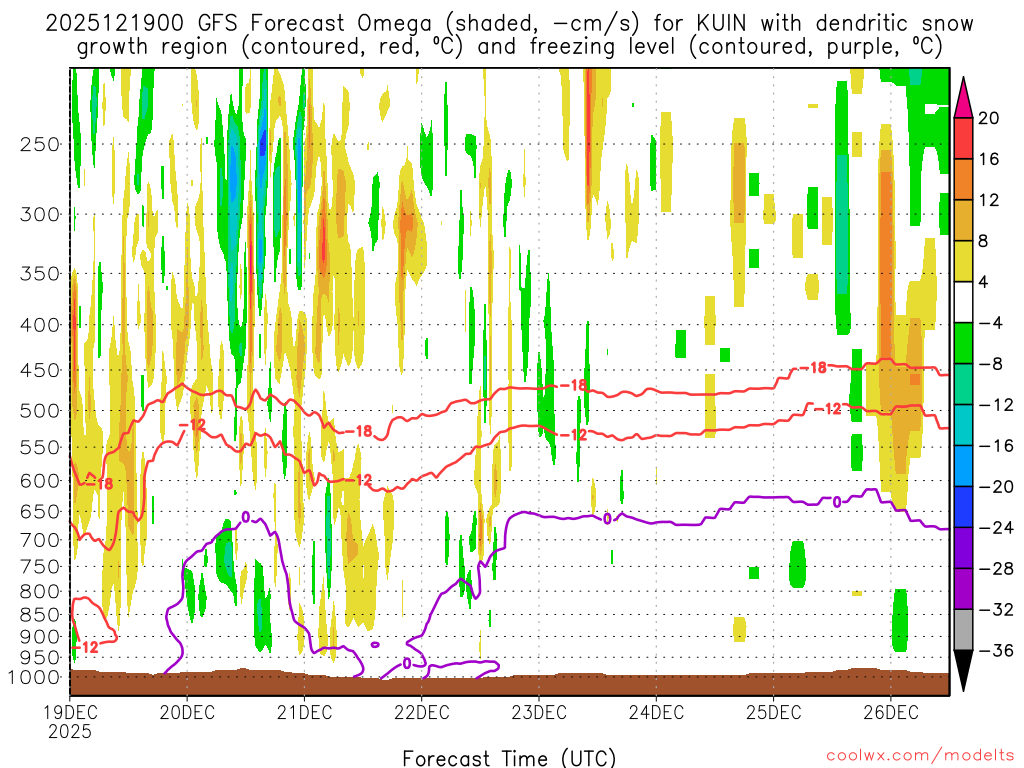
Task: Click the 24DEC x-axis date label
Action: point(656,712)
